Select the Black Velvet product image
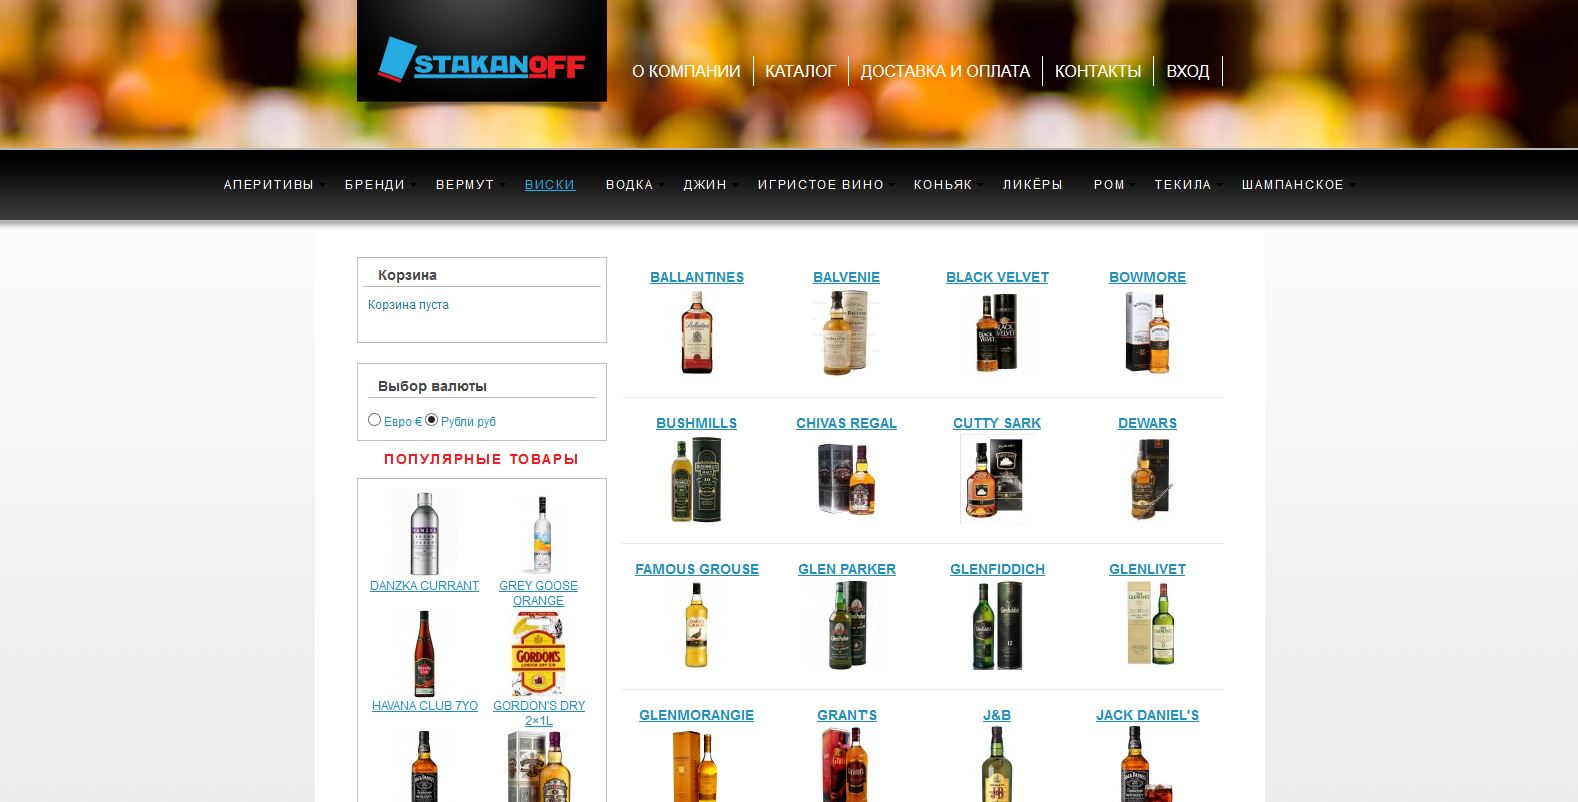The width and height of the screenshot is (1578, 802). [997, 333]
